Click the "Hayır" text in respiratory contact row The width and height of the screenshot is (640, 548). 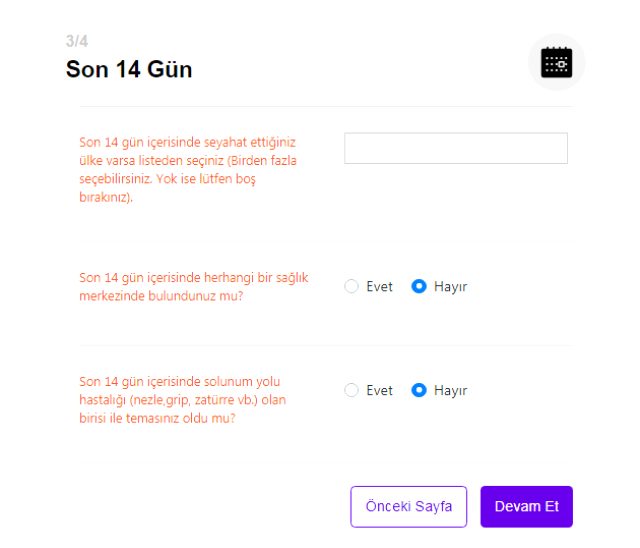pos(450,390)
